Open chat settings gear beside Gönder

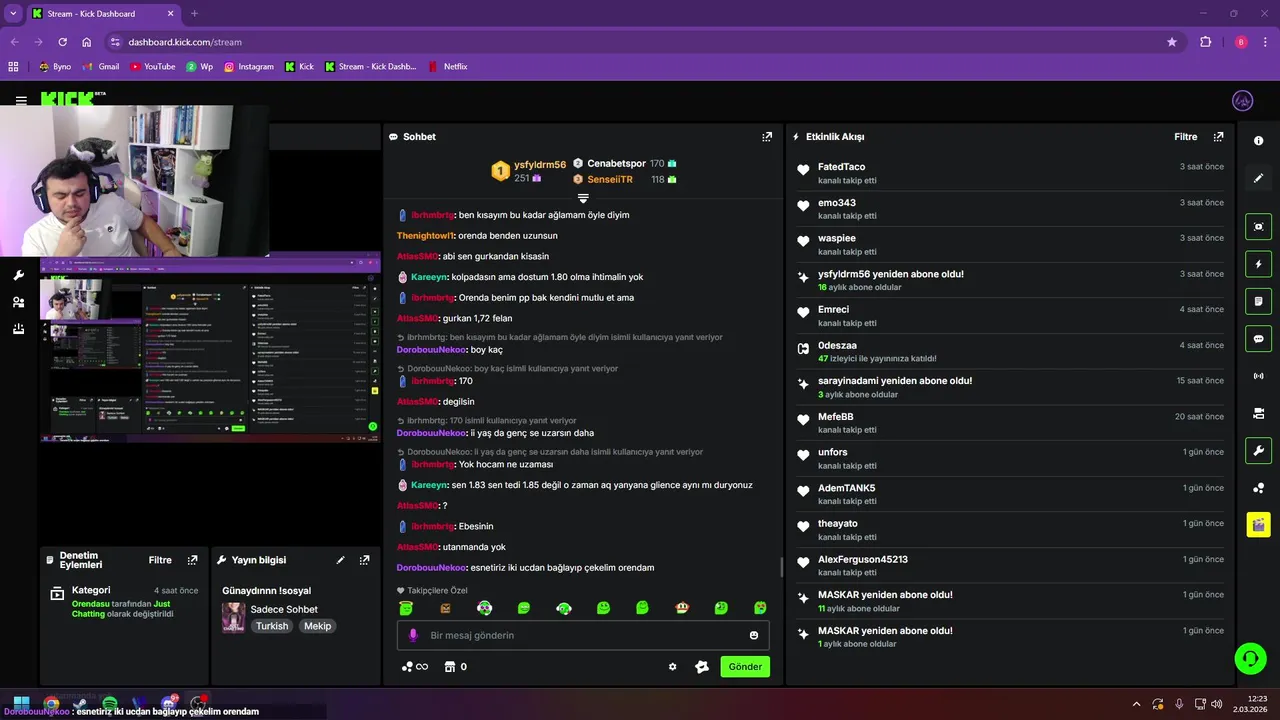tap(672, 667)
